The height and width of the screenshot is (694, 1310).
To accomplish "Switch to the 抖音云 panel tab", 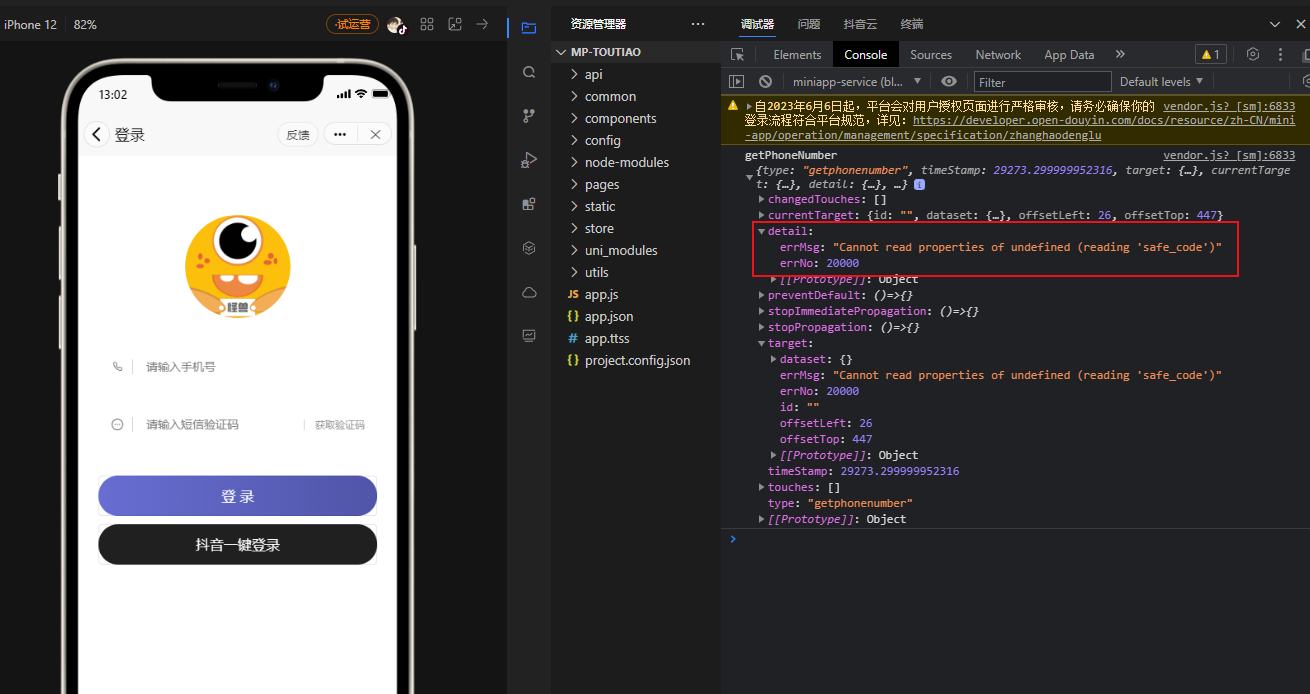I will (x=861, y=24).
